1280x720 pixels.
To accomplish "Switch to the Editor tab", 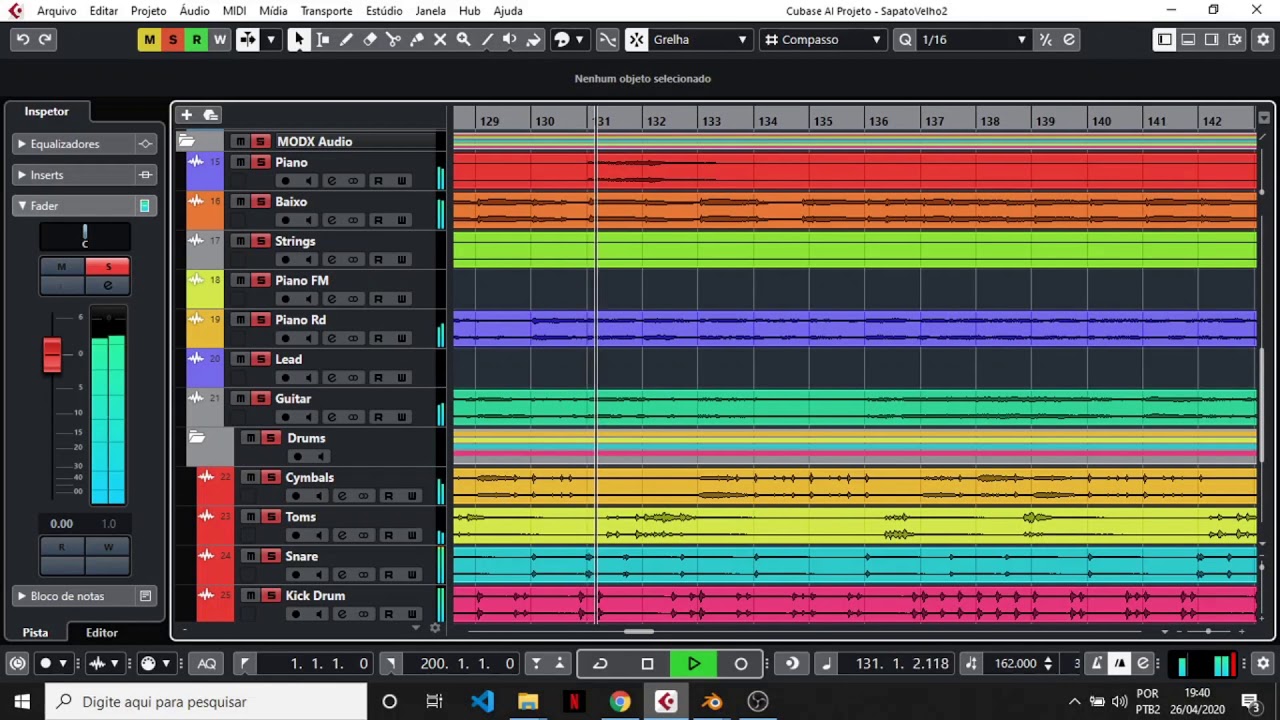I will pyautogui.click(x=101, y=632).
